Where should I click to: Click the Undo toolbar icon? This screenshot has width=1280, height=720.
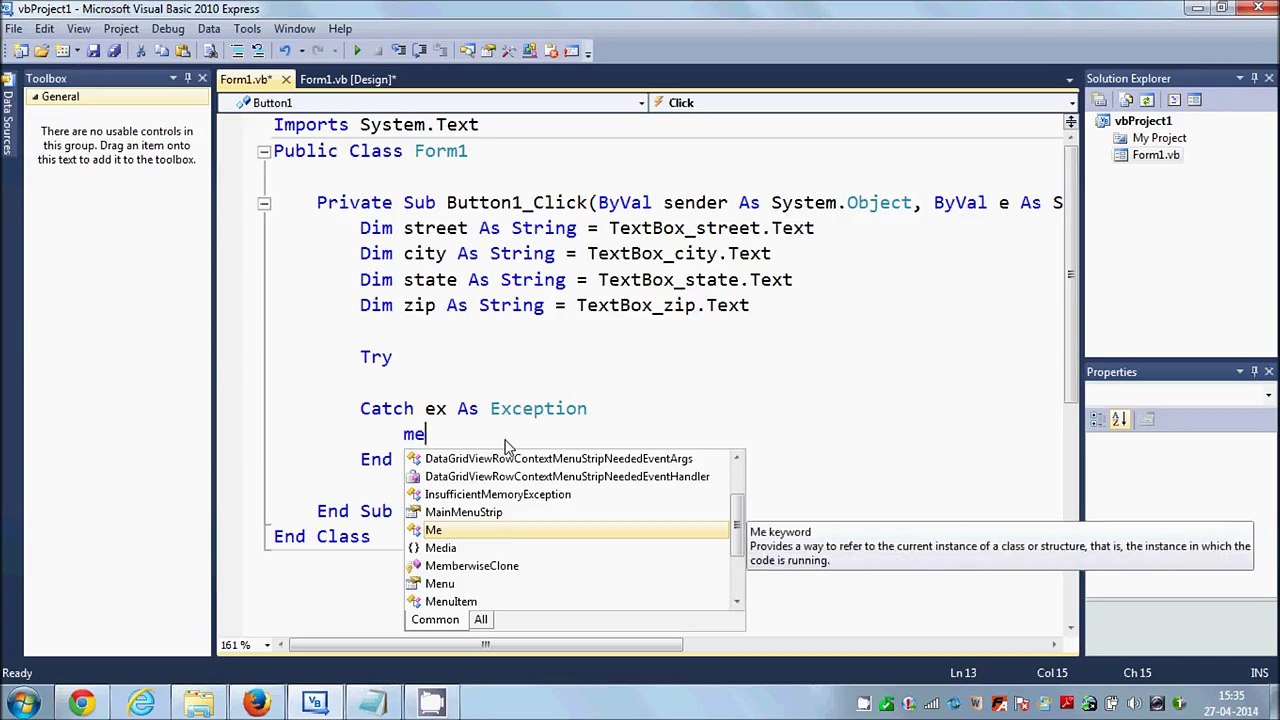pyautogui.click(x=285, y=50)
